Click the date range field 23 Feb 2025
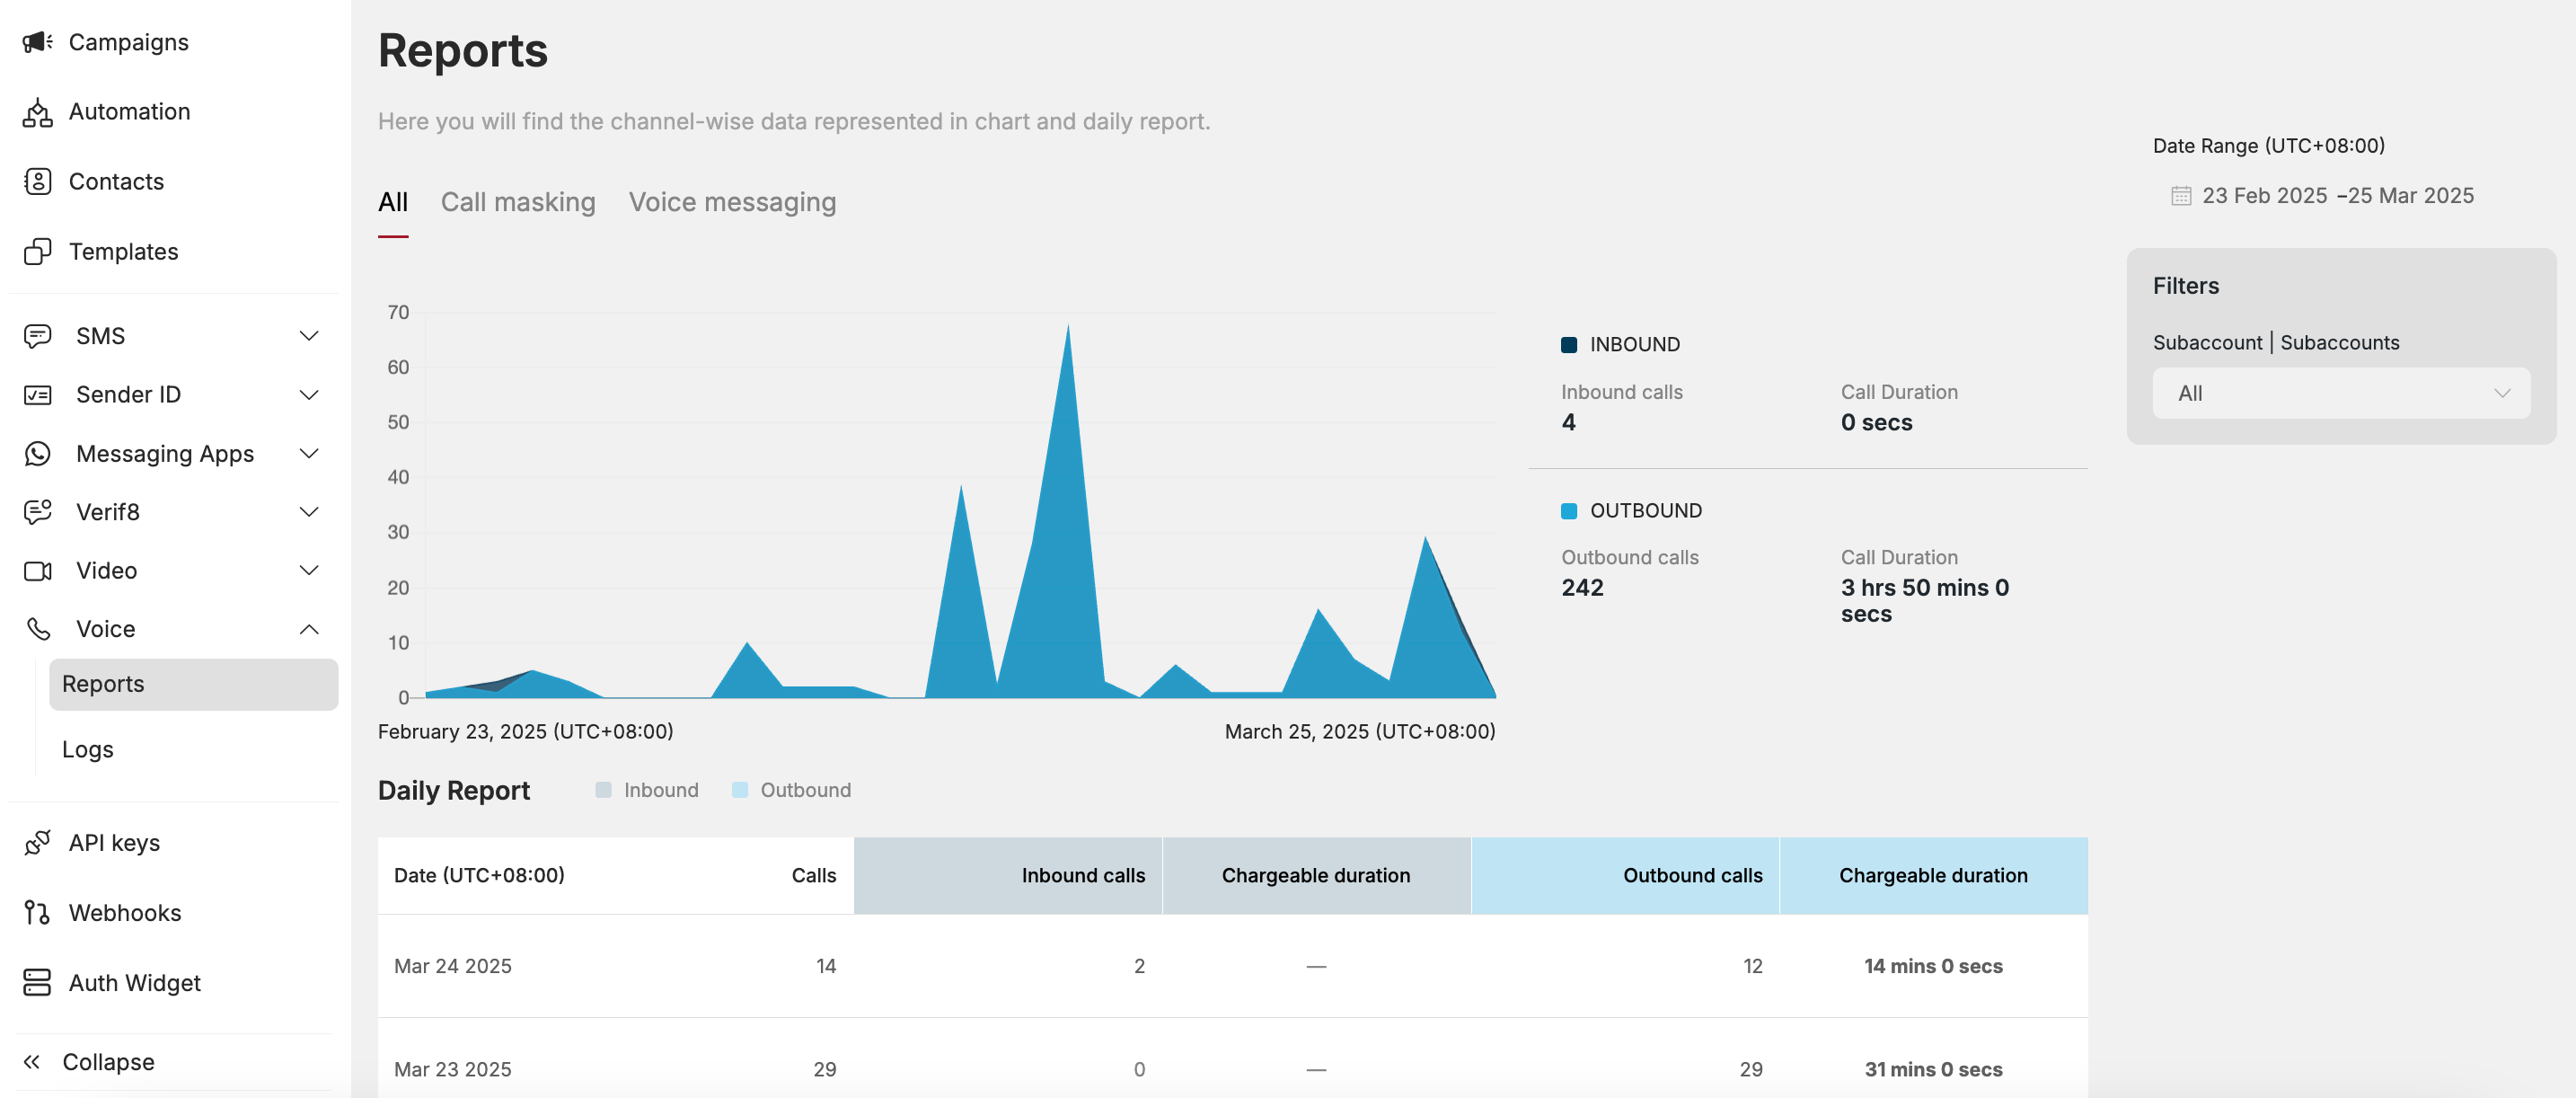This screenshot has height=1098, width=2576. click(2264, 196)
